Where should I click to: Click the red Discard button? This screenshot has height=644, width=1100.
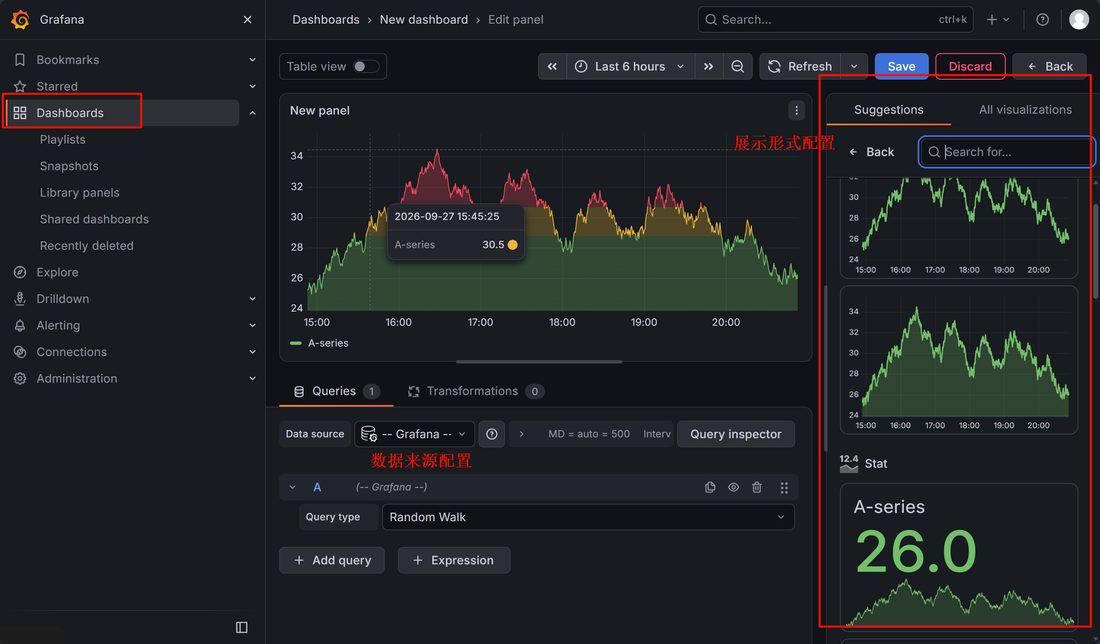click(x=970, y=67)
